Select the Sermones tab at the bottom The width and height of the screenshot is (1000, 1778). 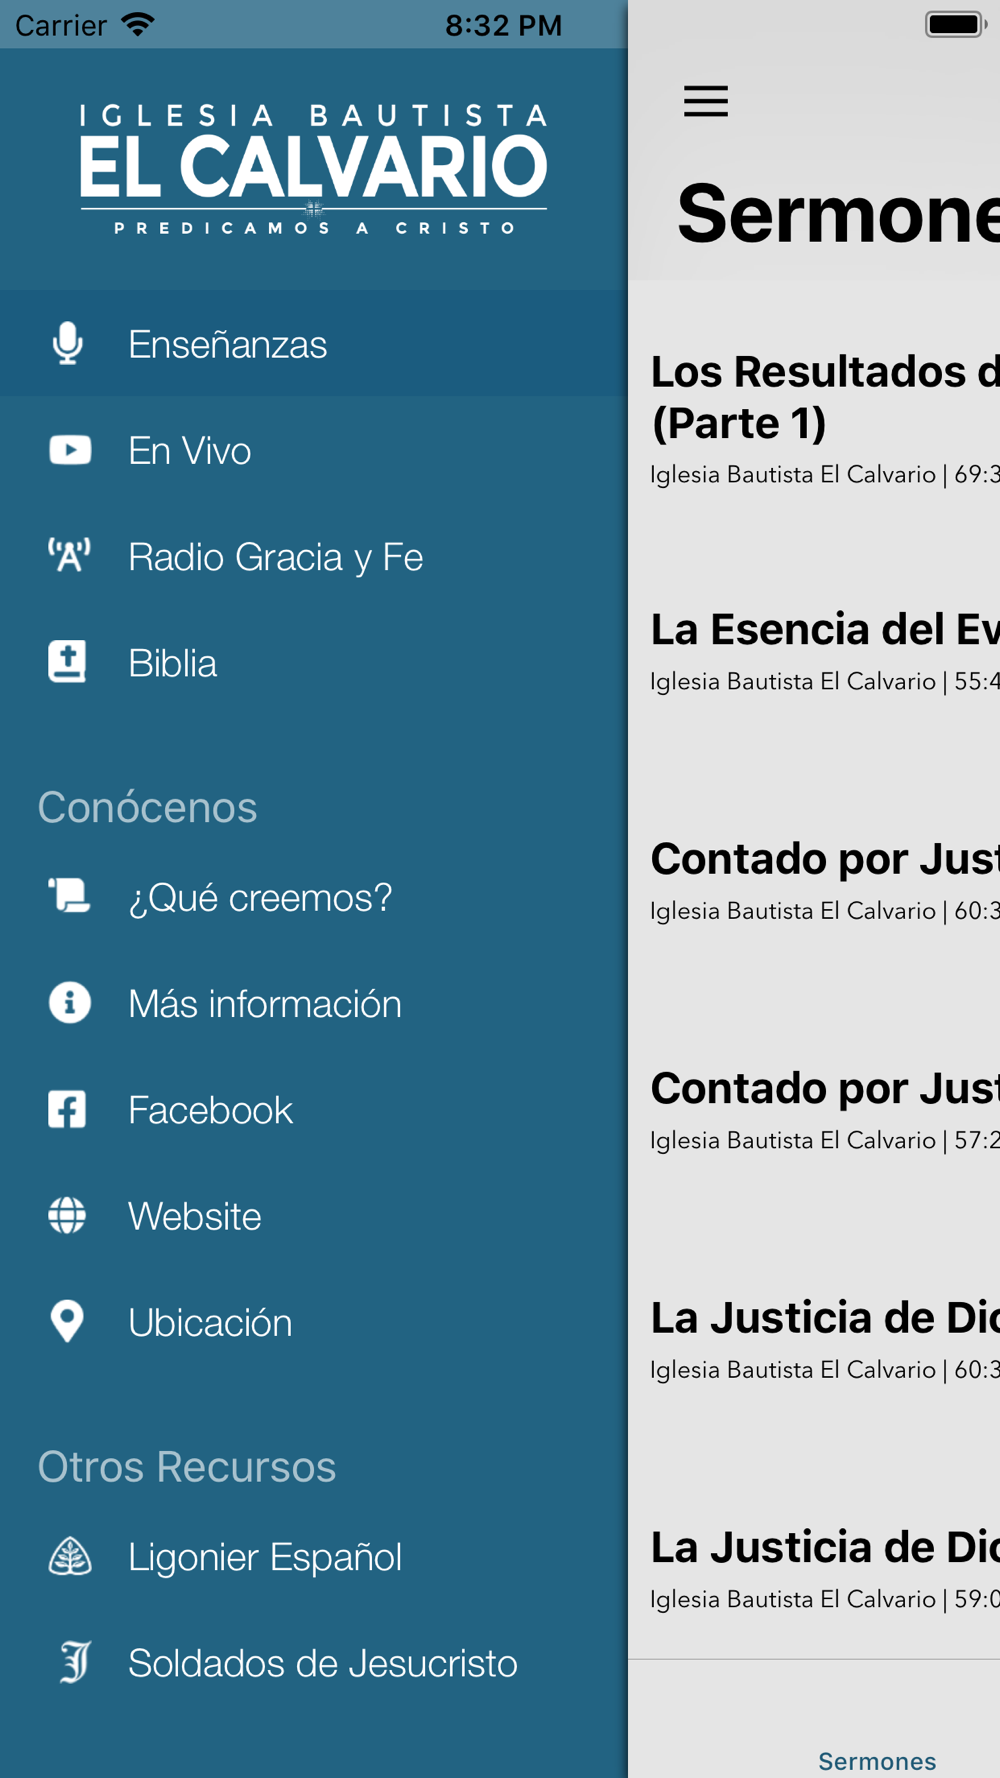(x=877, y=1760)
